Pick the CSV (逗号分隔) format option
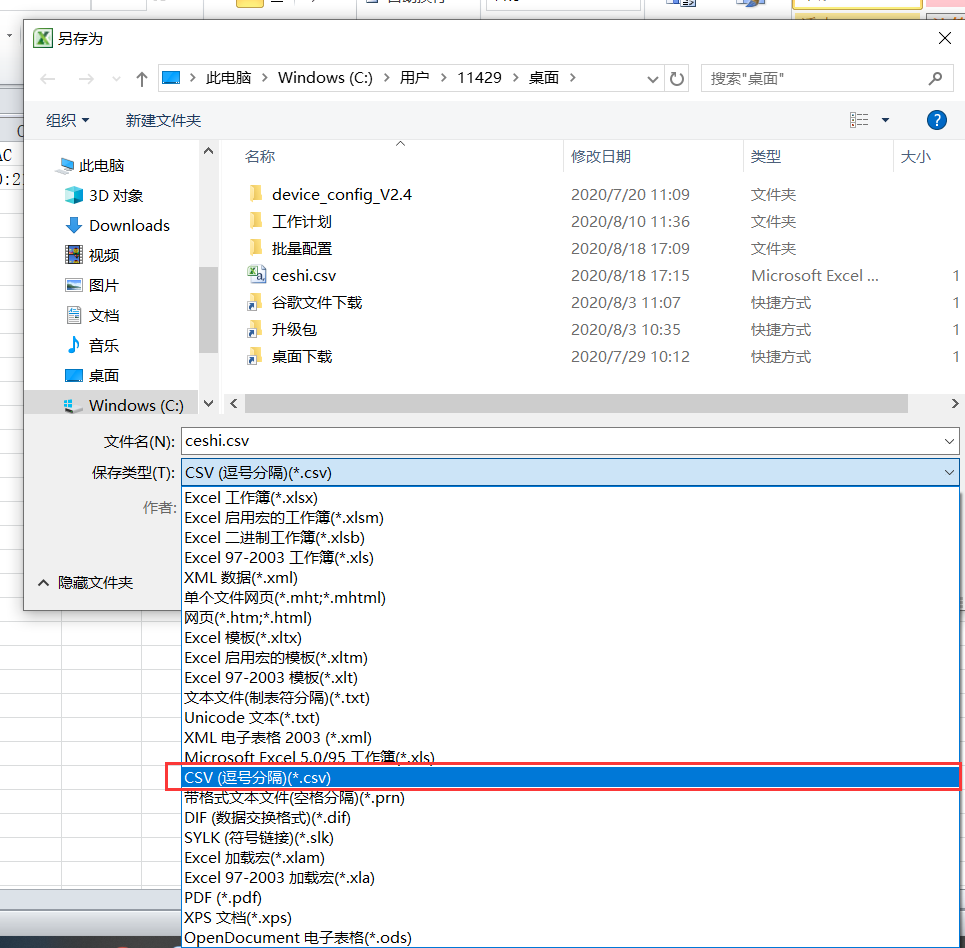Viewport: 965px width, 948px height. (258, 777)
